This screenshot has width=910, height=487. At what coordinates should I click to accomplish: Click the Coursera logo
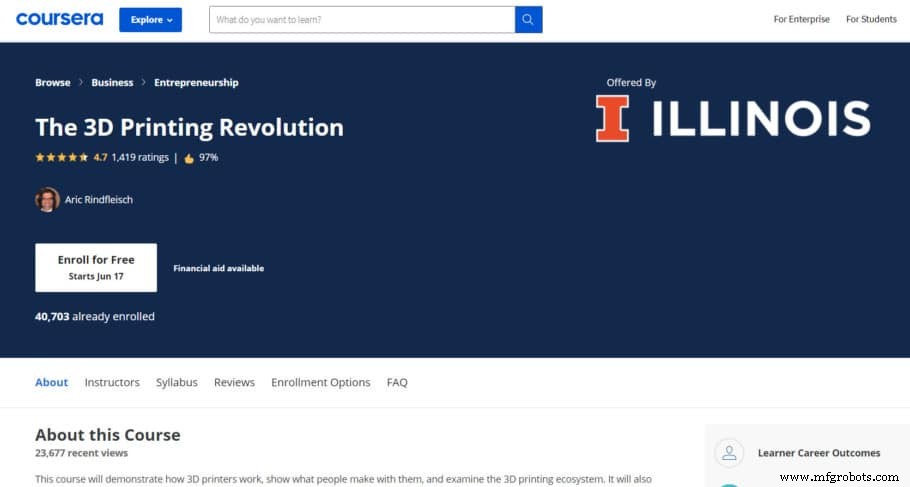coord(59,19)
